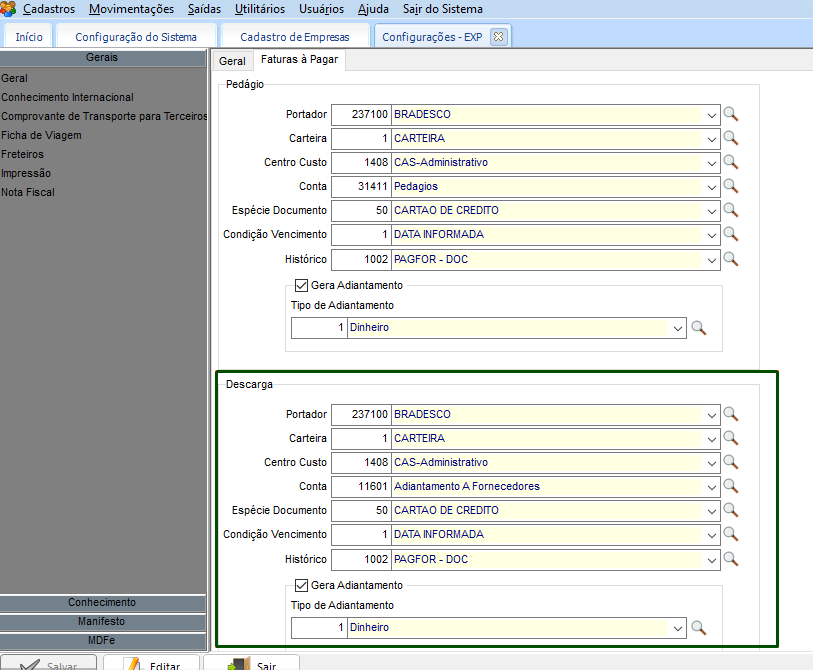Click Pedágio Conta code field 31411
Image resolution: width=813 pixels, height=670 pixels.
click(x=361, y=187)
